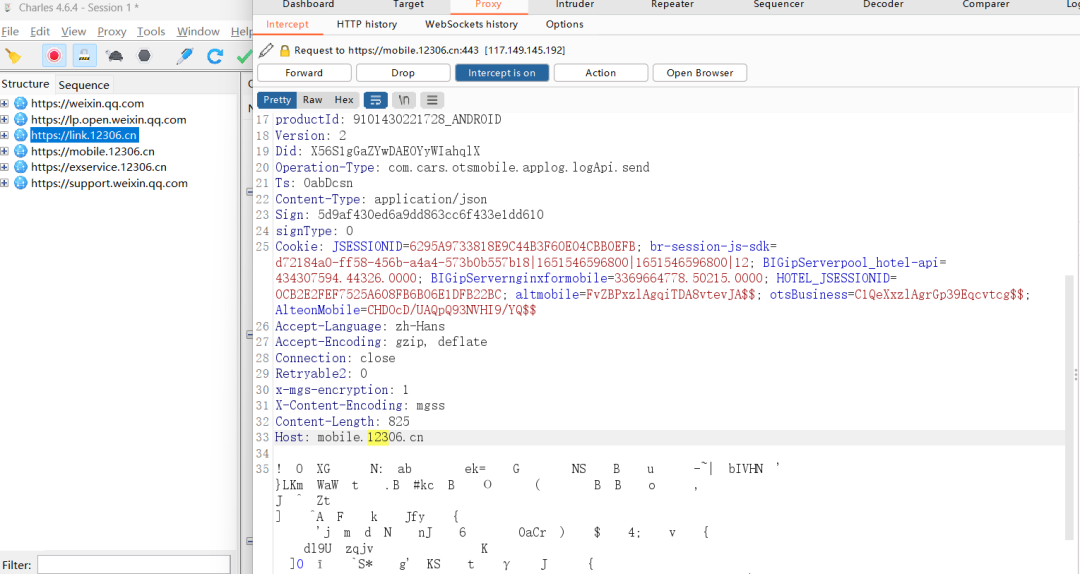The image size is (1080, 574).
Task: Toggle the Intercept is on button
Action: click(501, 73)
